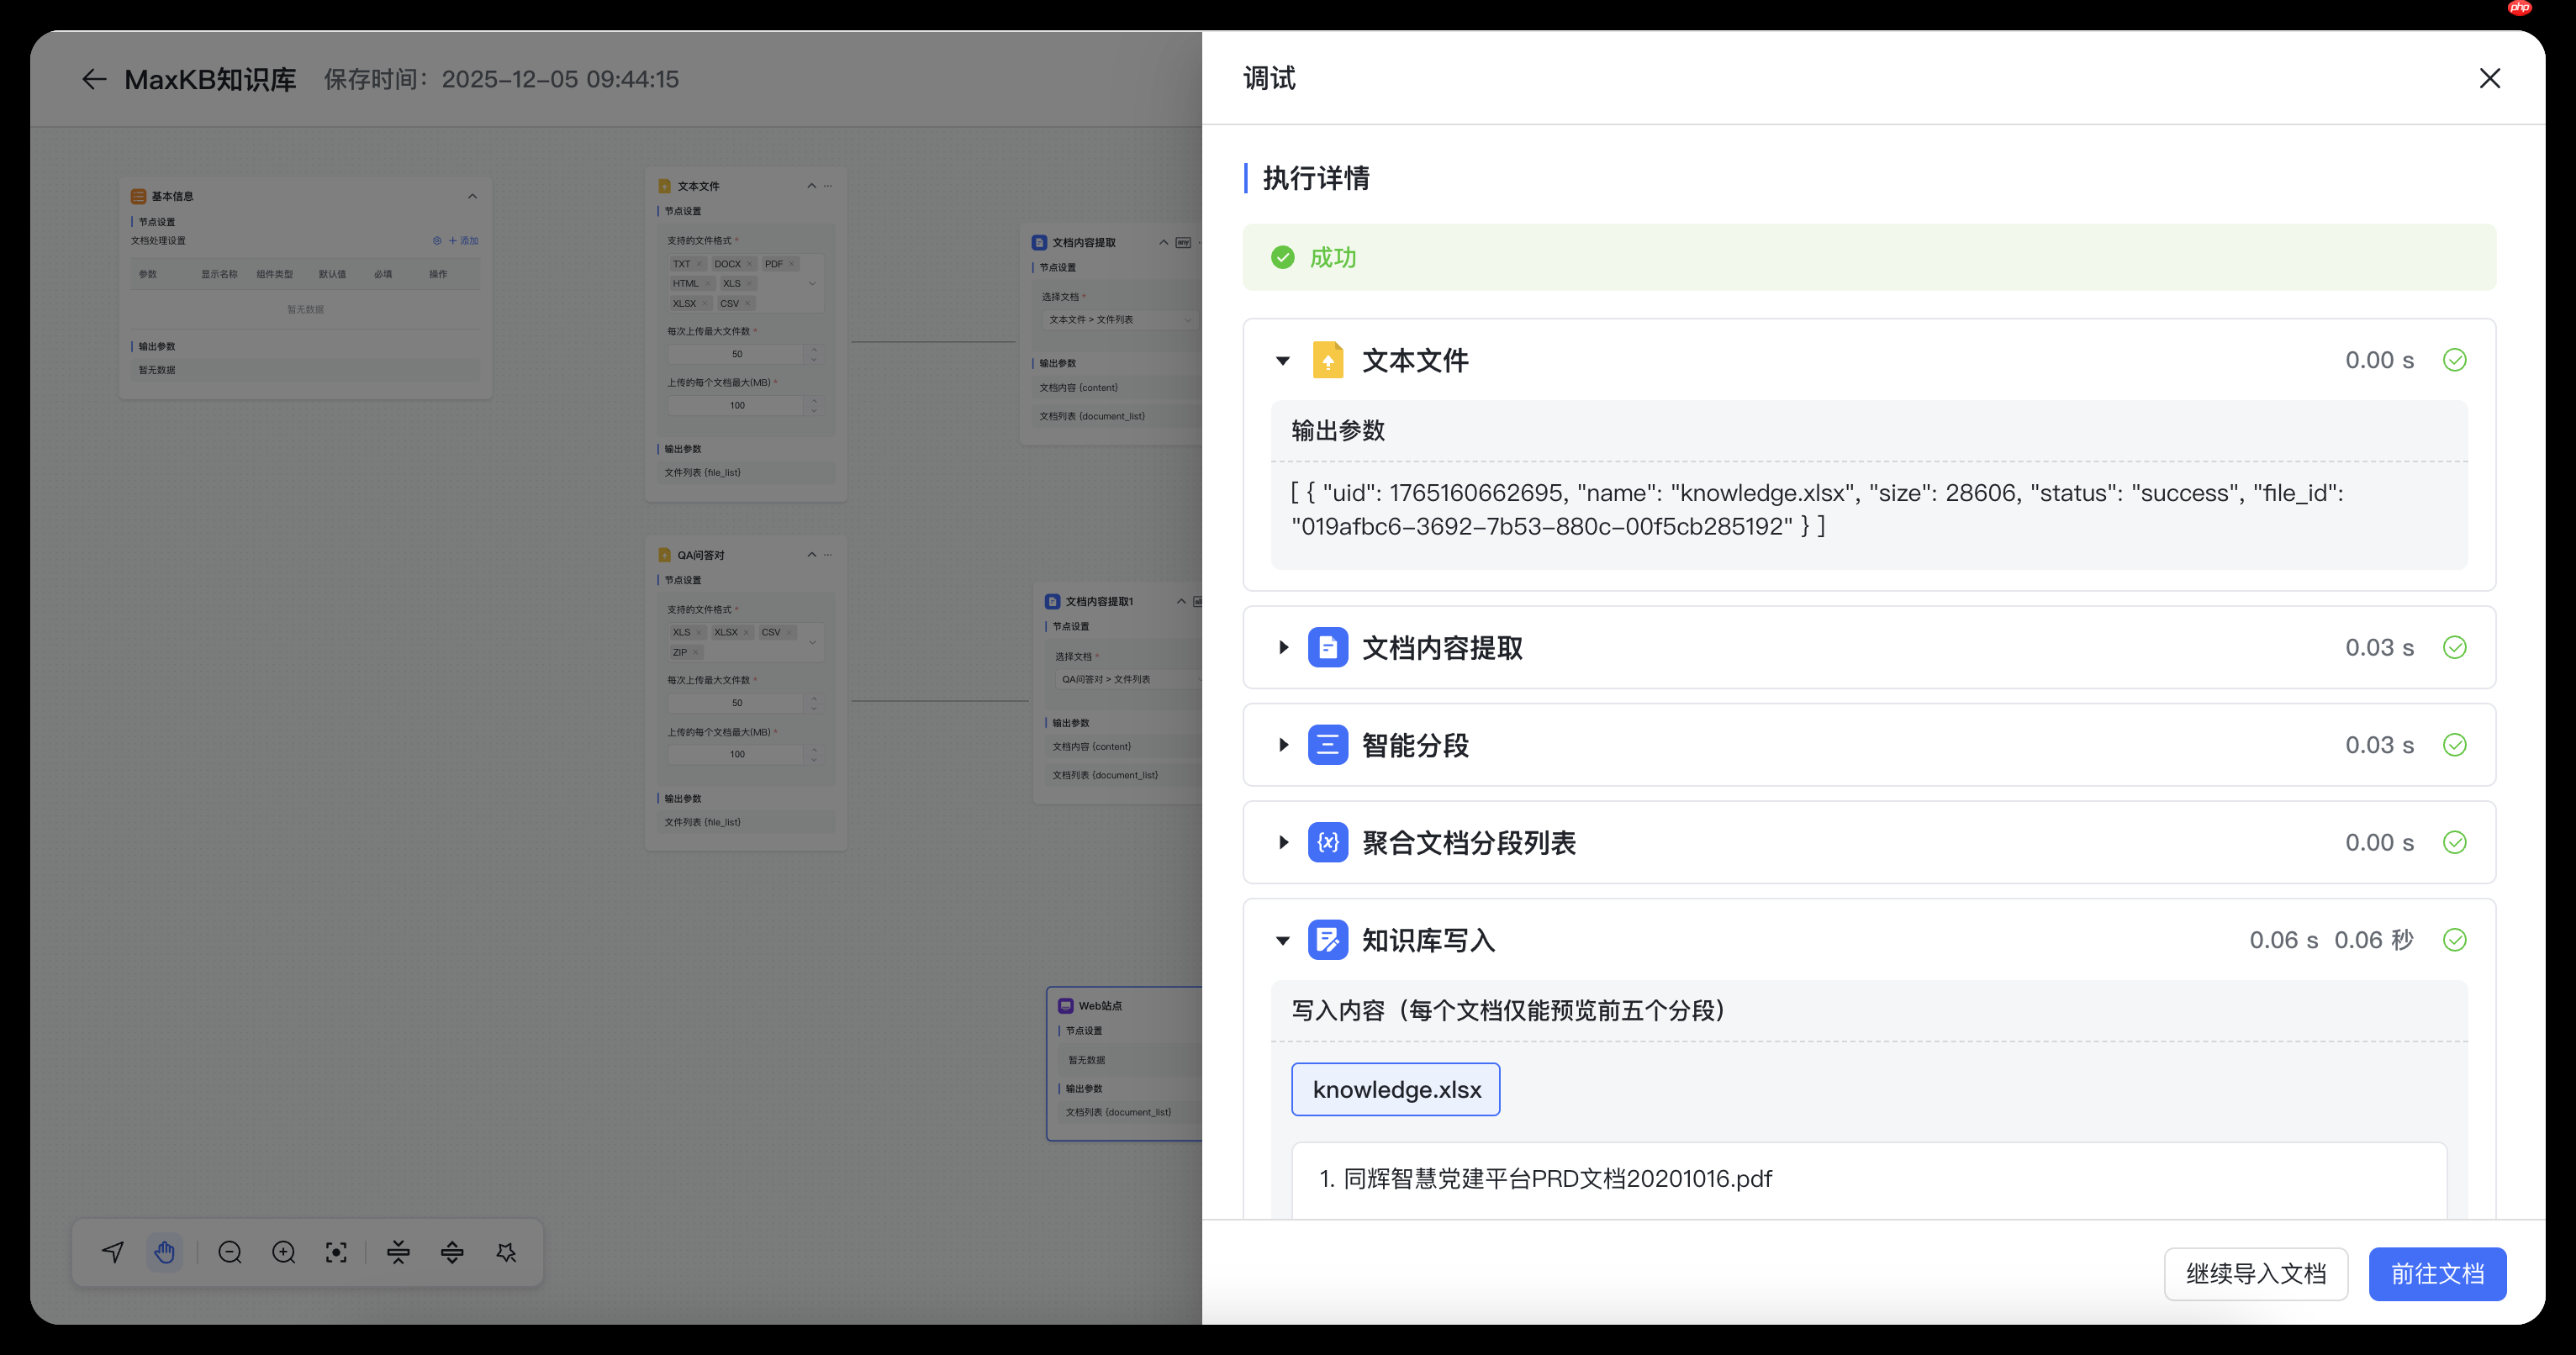Expand 智能分段 execution details
The width and height of the screenshot is (2576, 1355).
pyautogui.click(x=1282, y=745)
